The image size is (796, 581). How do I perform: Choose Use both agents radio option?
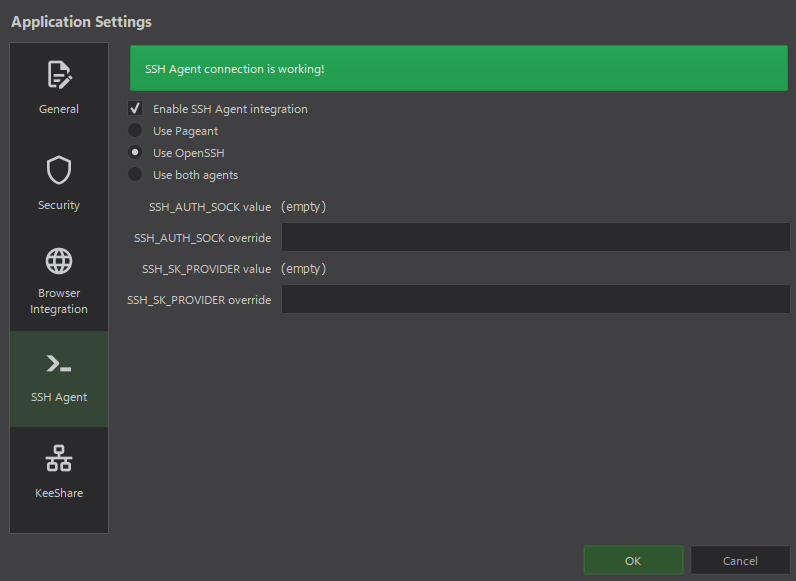pos(135,174)
